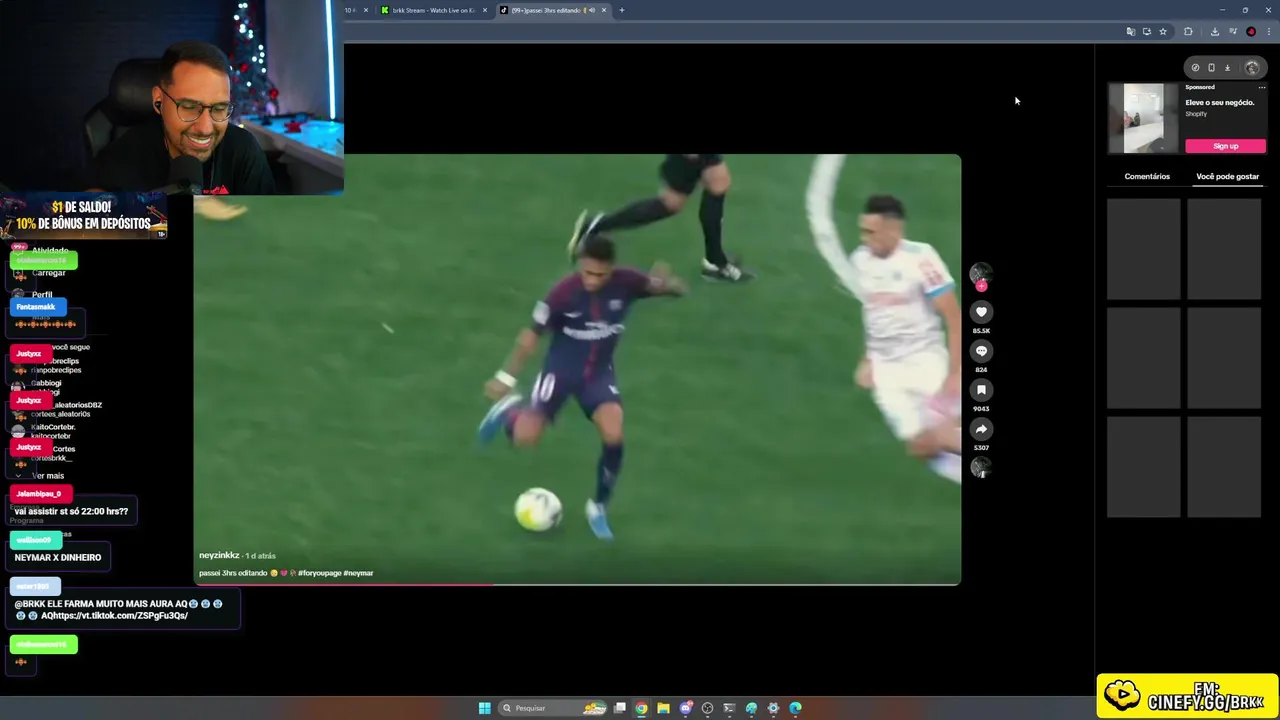Screen dimensions: 1280x720
Task: Open Discord from the taskbar
Action: point(685,708)
